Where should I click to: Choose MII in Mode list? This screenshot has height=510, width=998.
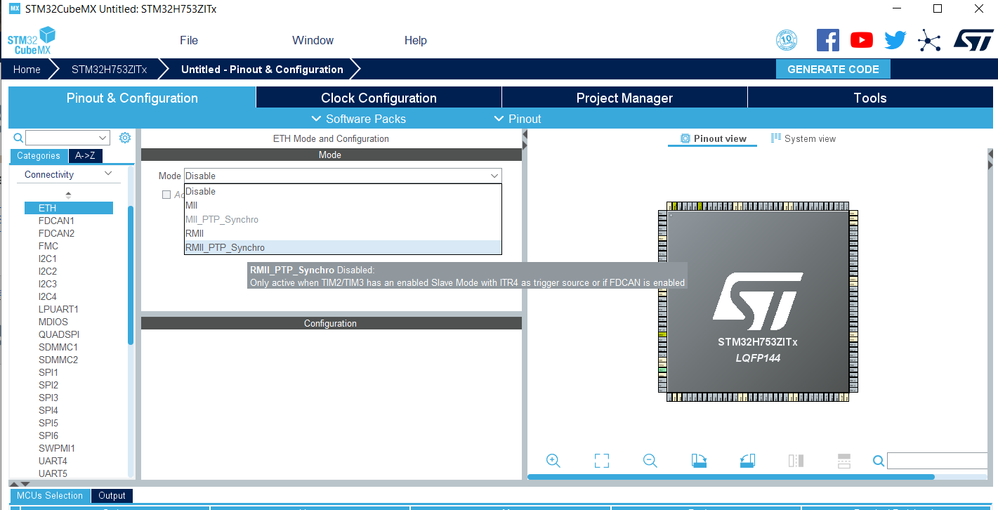click(342, 205)
